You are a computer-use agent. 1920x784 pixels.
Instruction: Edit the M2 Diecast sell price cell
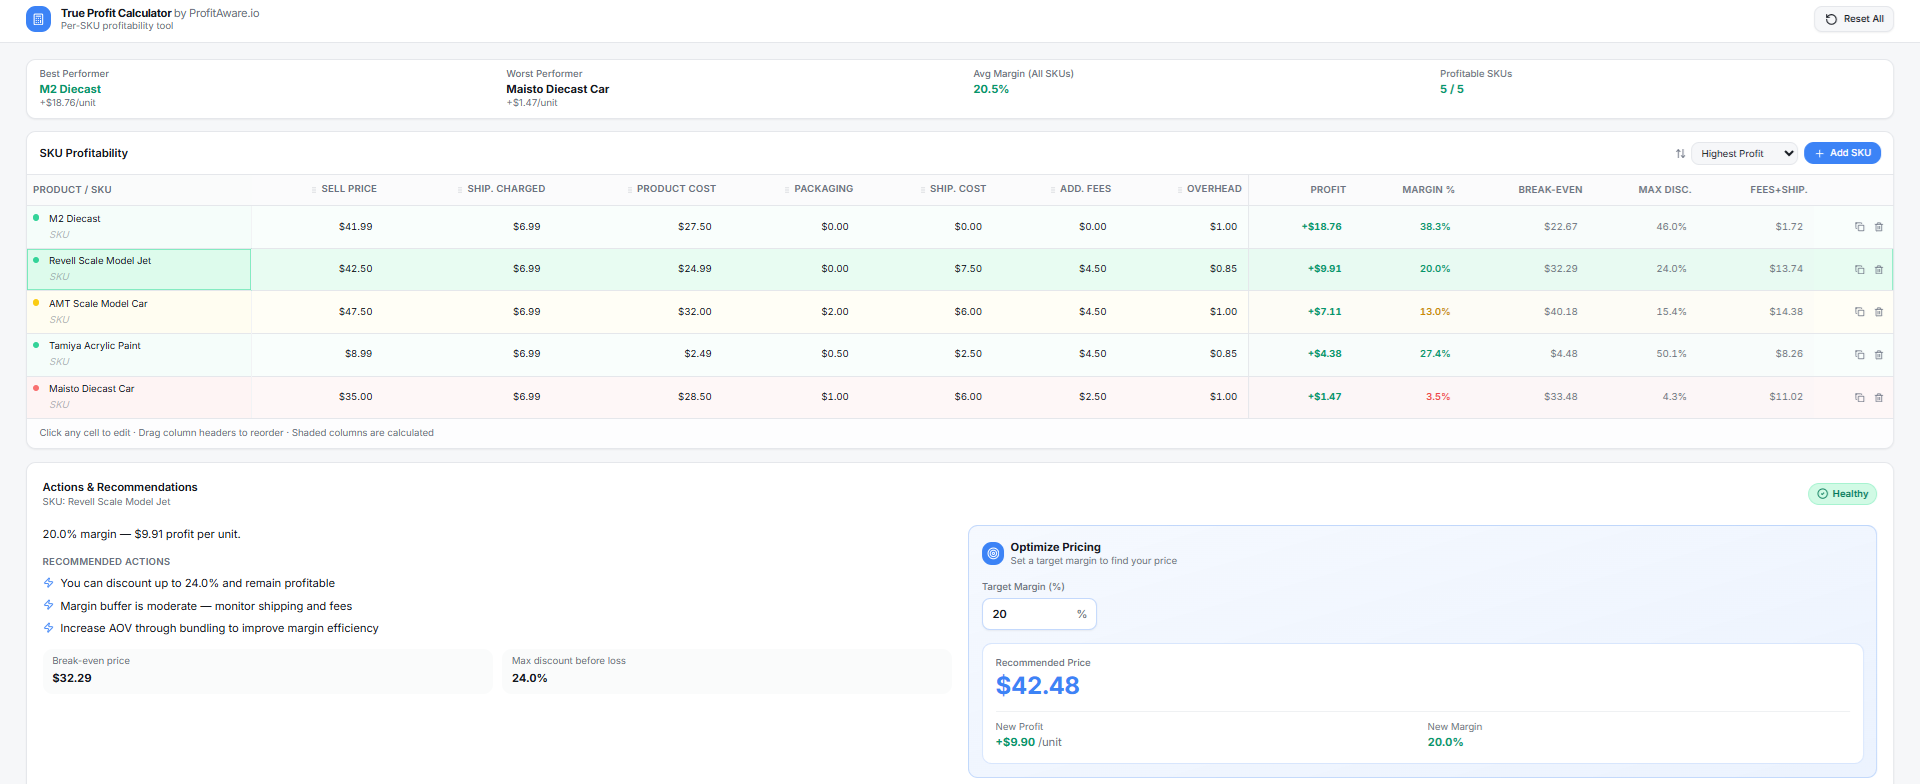click(x=355, y=227)
